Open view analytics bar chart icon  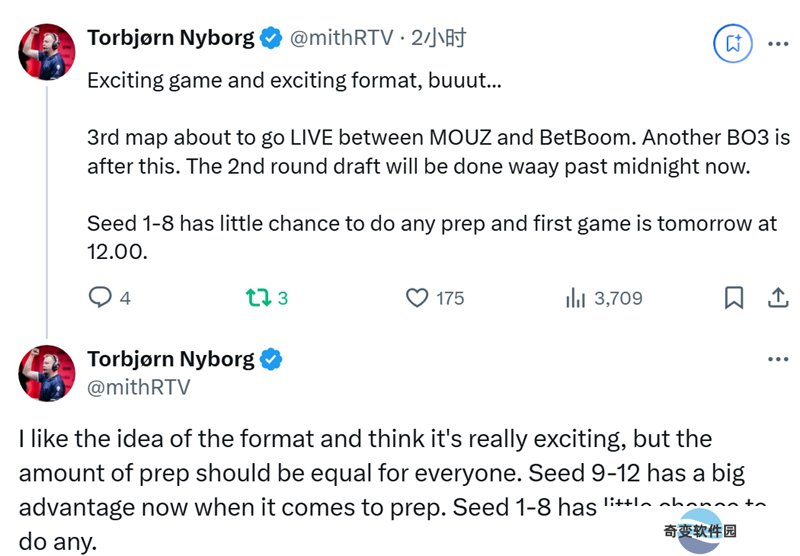(x=575, y=298)
